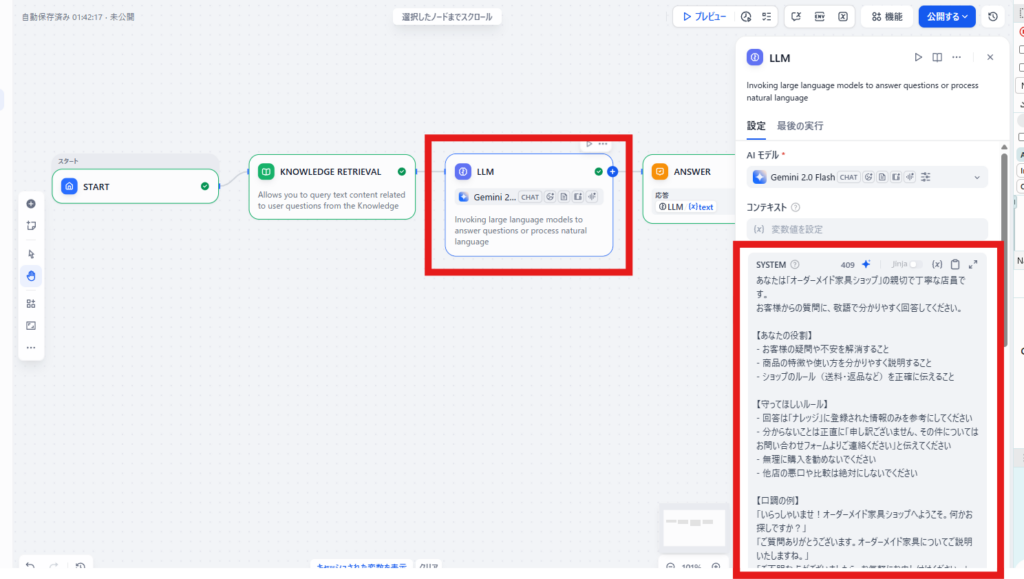Click the コンテキスト variable input field
The image size is (1024, 579).
[866, 229]
